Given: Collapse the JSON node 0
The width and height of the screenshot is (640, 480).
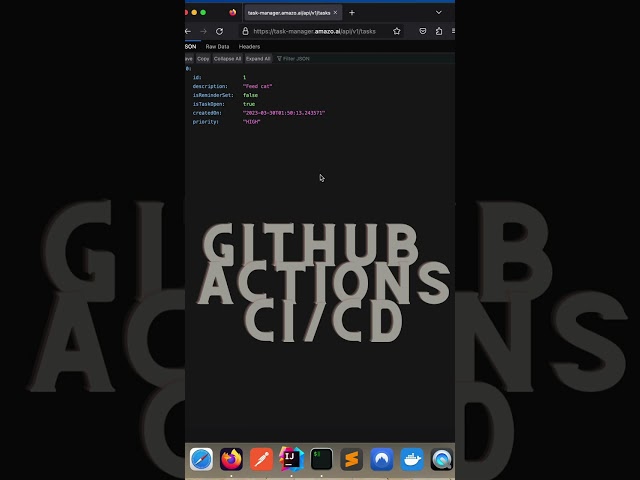Looking at the screenshot, I should coord(188,69).
